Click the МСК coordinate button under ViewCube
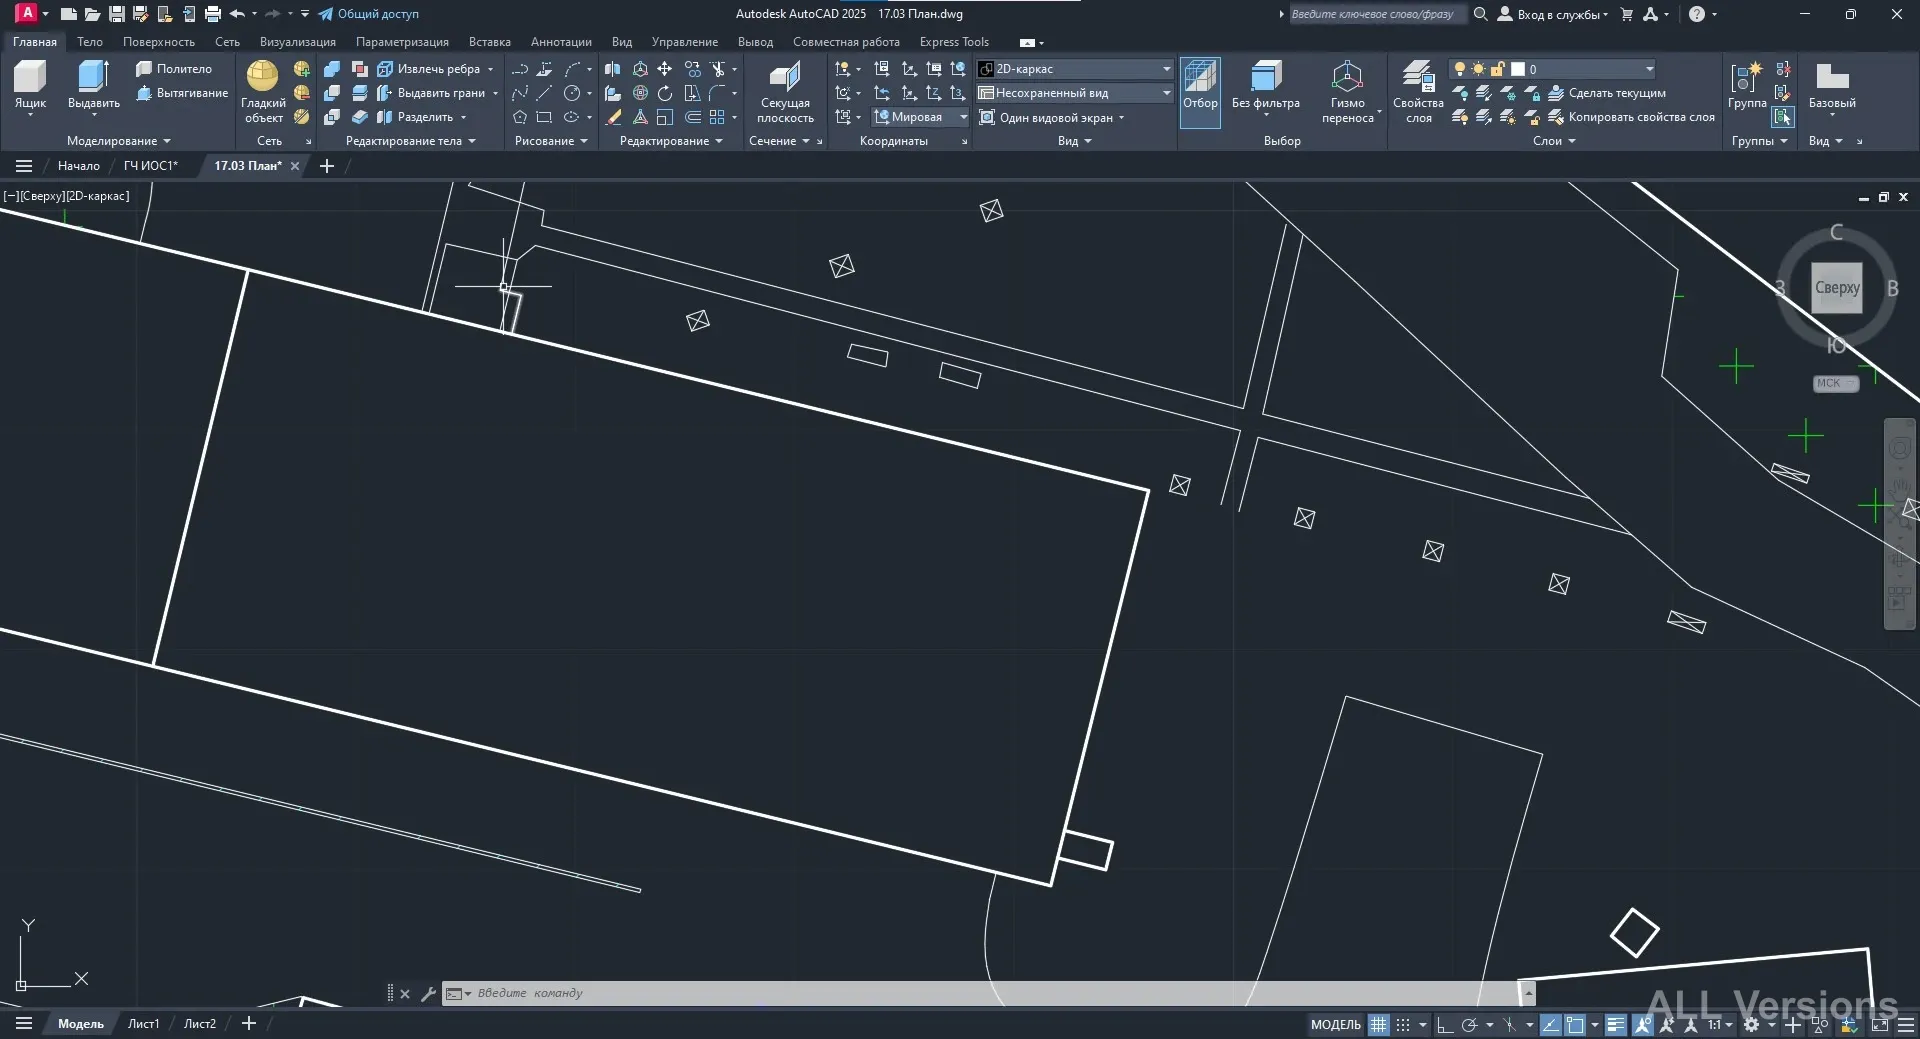 pos(1836,383)
